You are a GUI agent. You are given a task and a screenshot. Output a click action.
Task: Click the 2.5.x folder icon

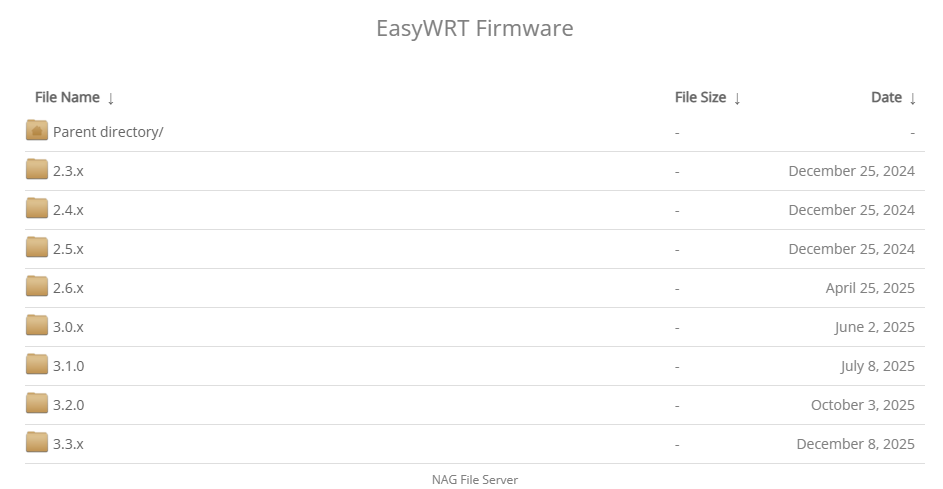coord(37,248)
